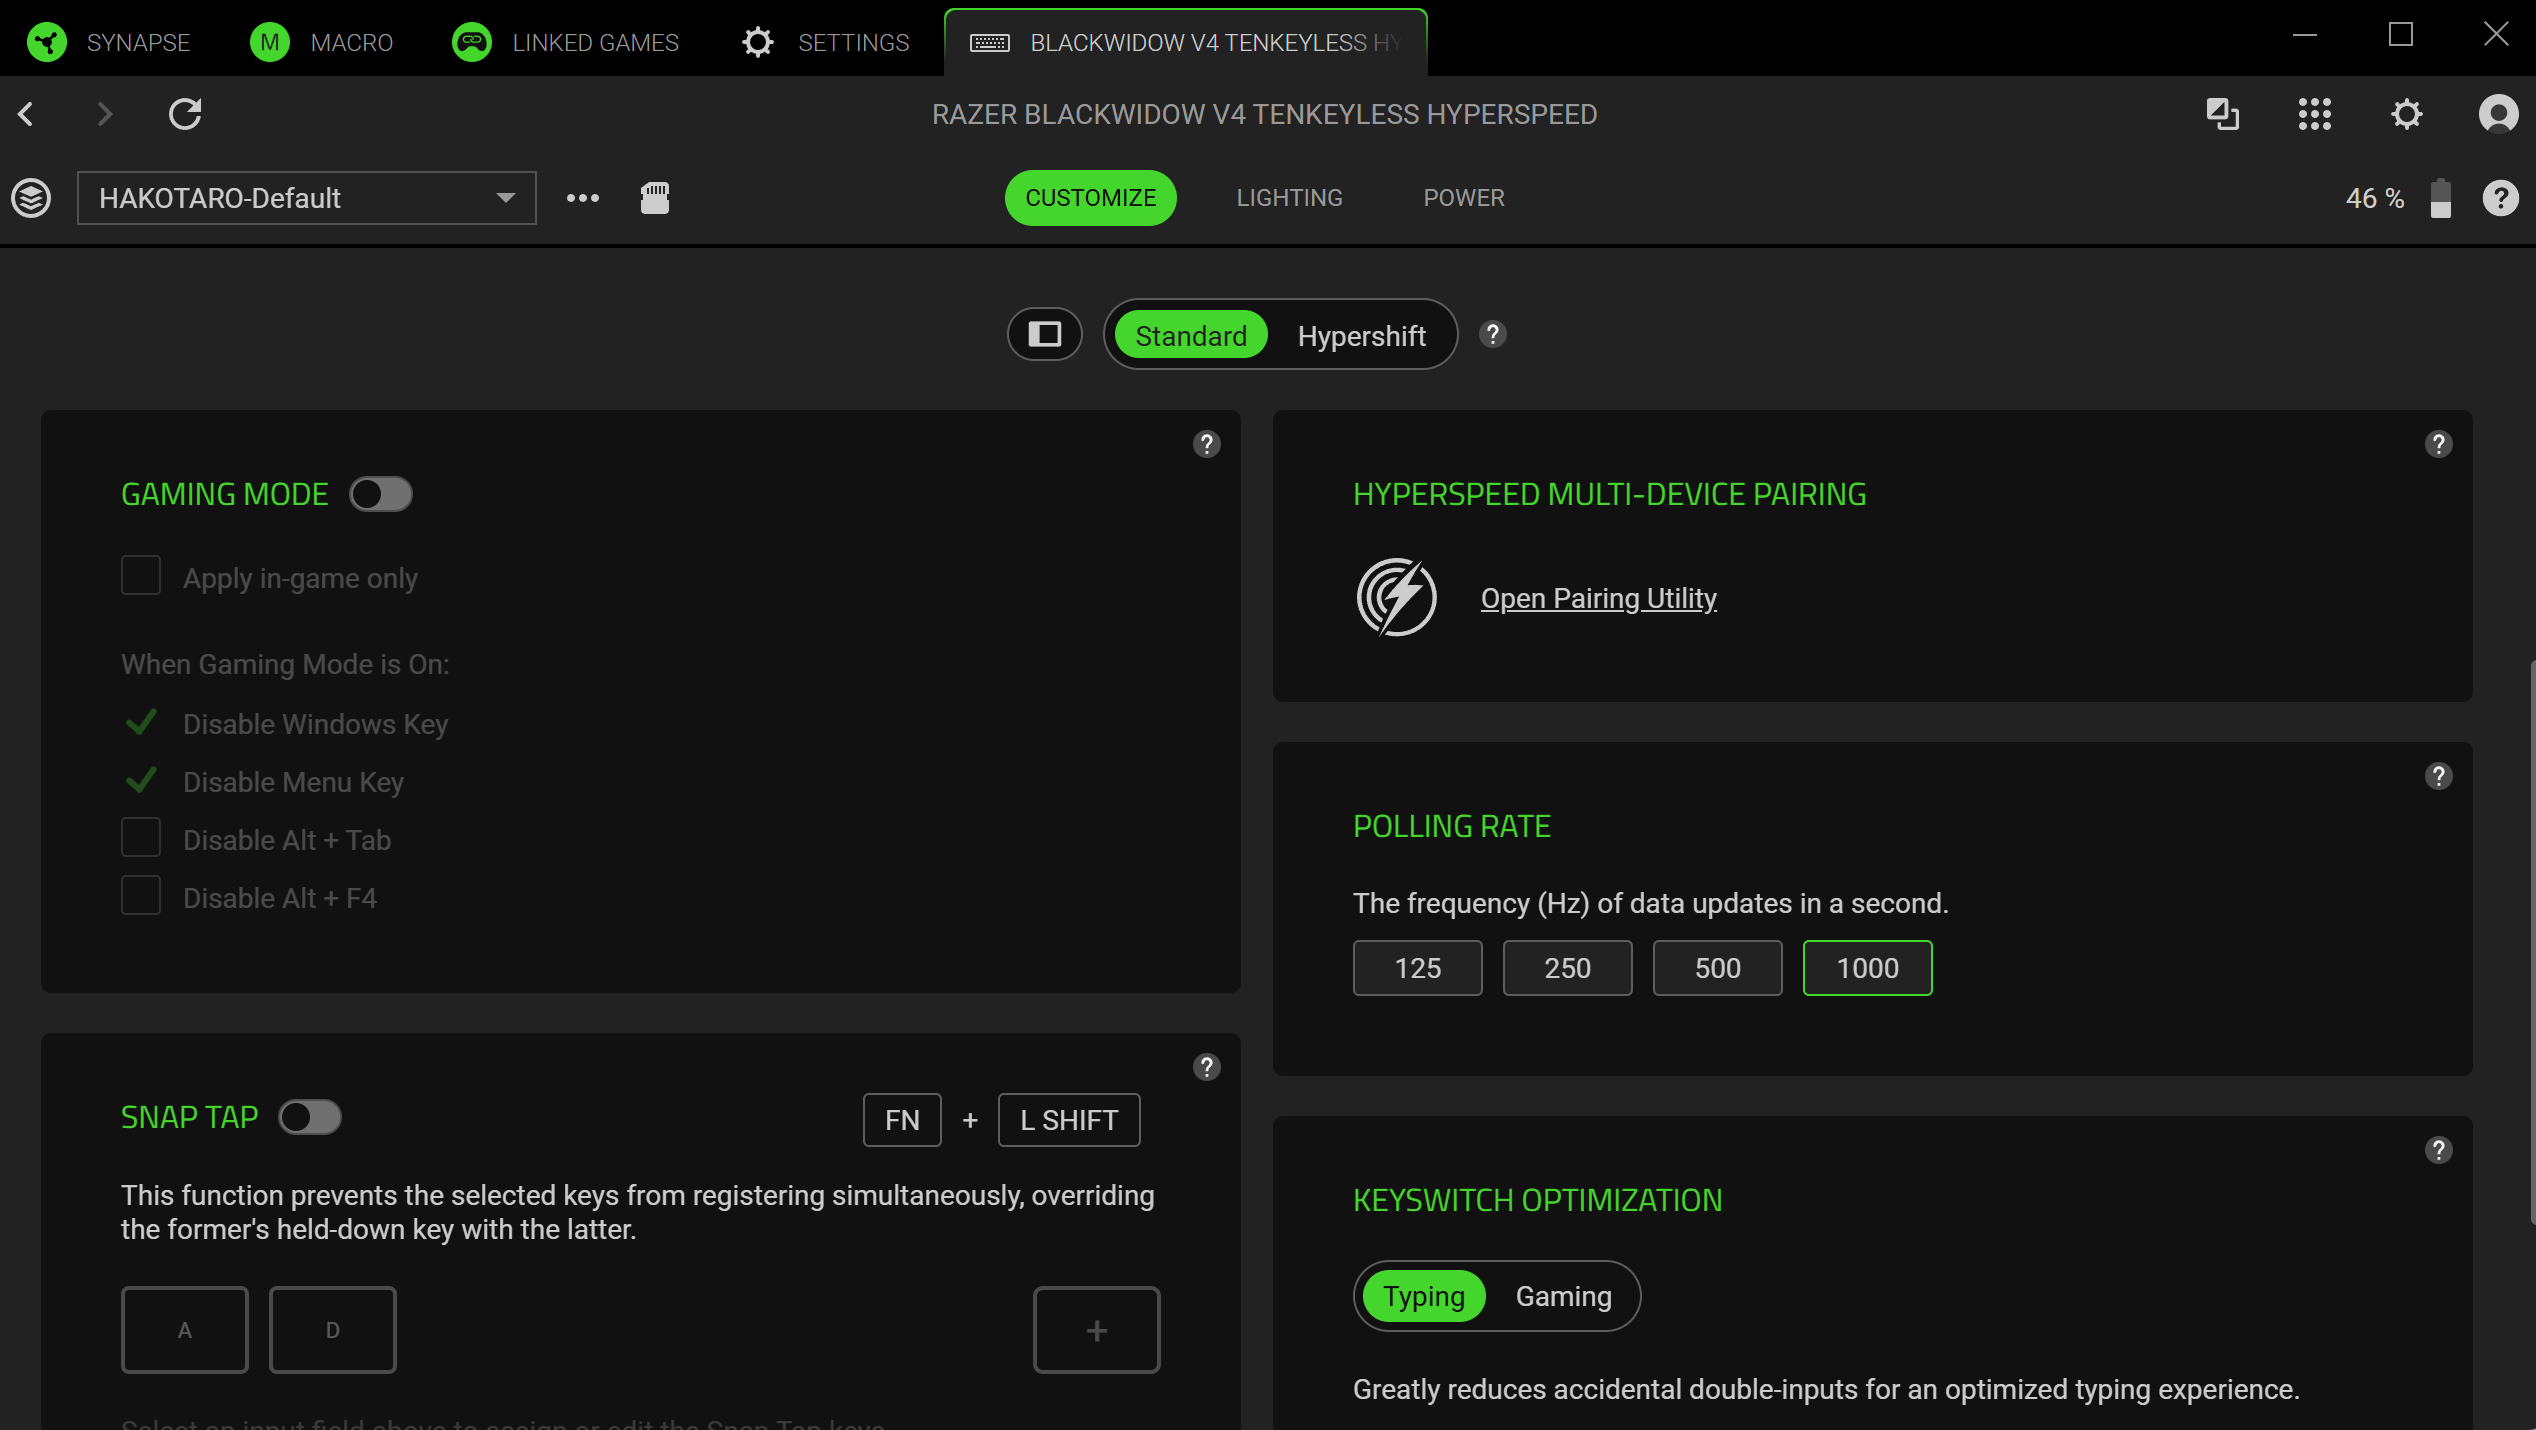Screen dimensions: 2536x1430
Task: Check Disable Alt + Tab box
Action: pos(141,838)
